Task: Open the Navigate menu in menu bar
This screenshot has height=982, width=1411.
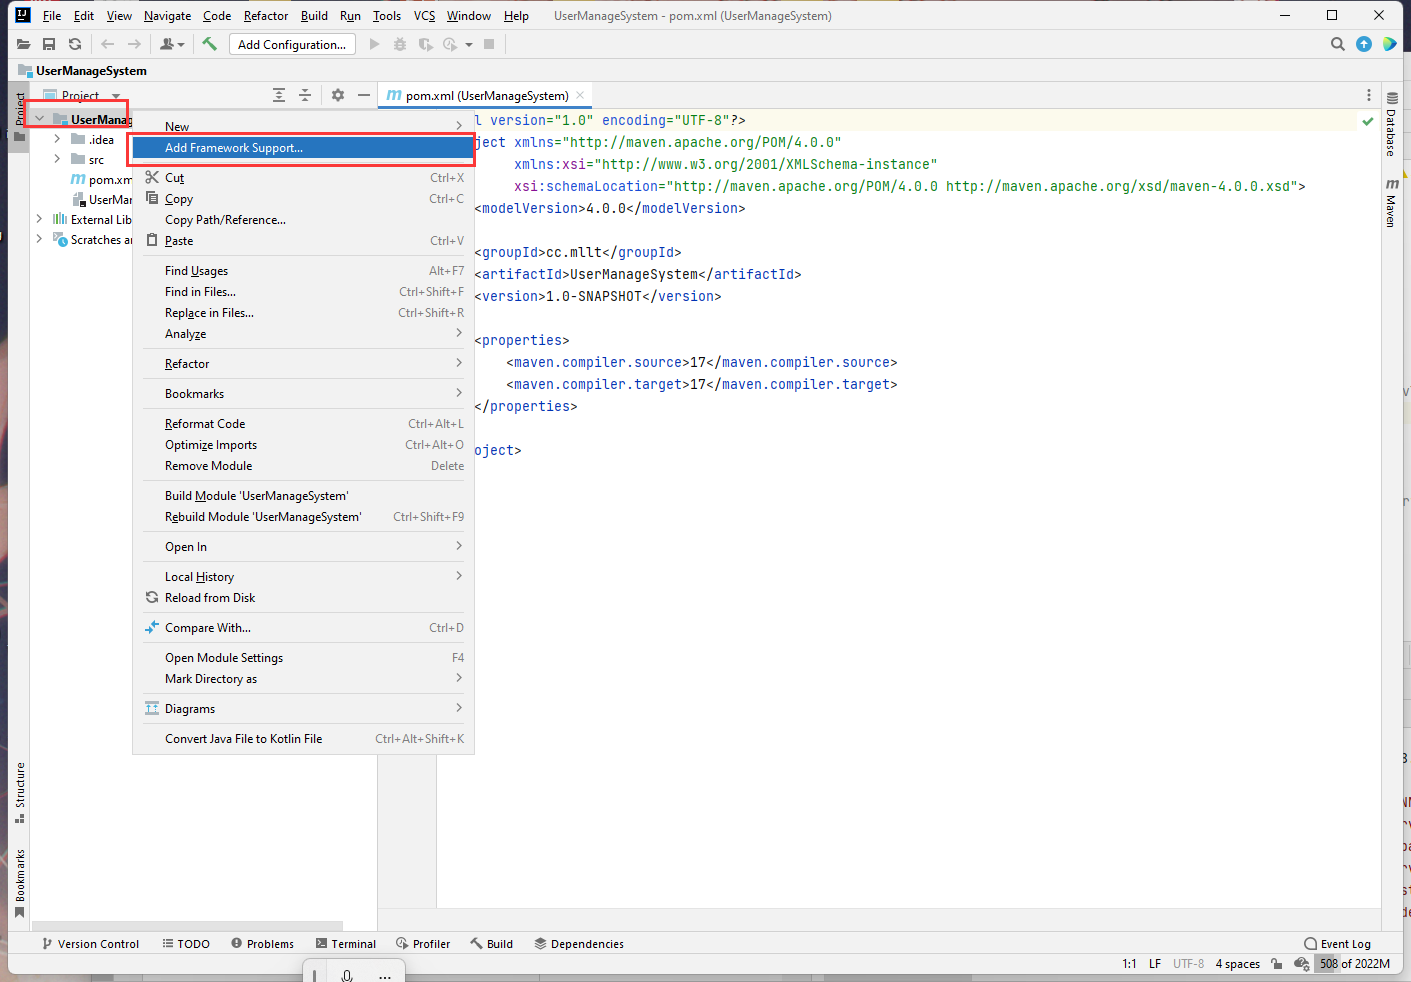Action: click(167, 16)
